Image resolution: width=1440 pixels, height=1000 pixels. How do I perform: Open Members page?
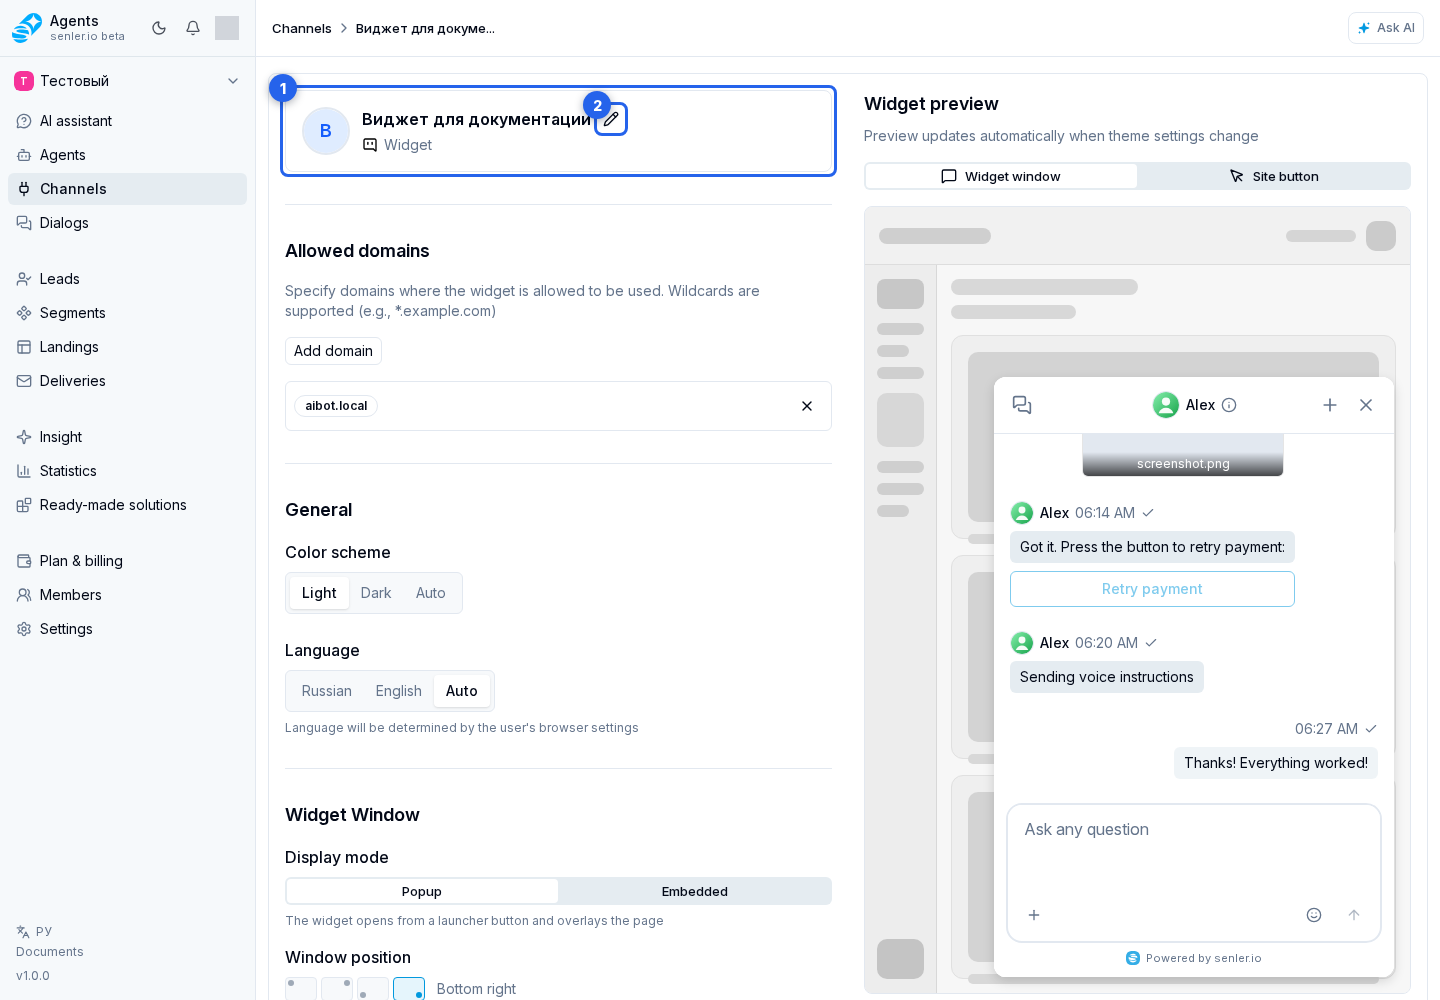127,595
